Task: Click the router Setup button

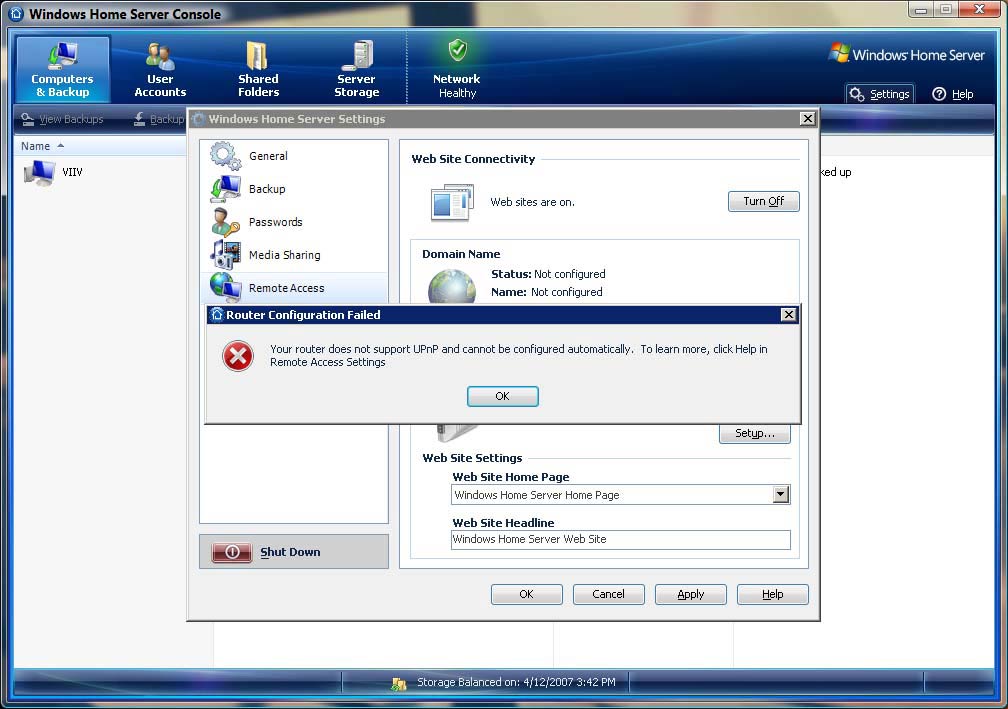Action: (x=754, y=434)
